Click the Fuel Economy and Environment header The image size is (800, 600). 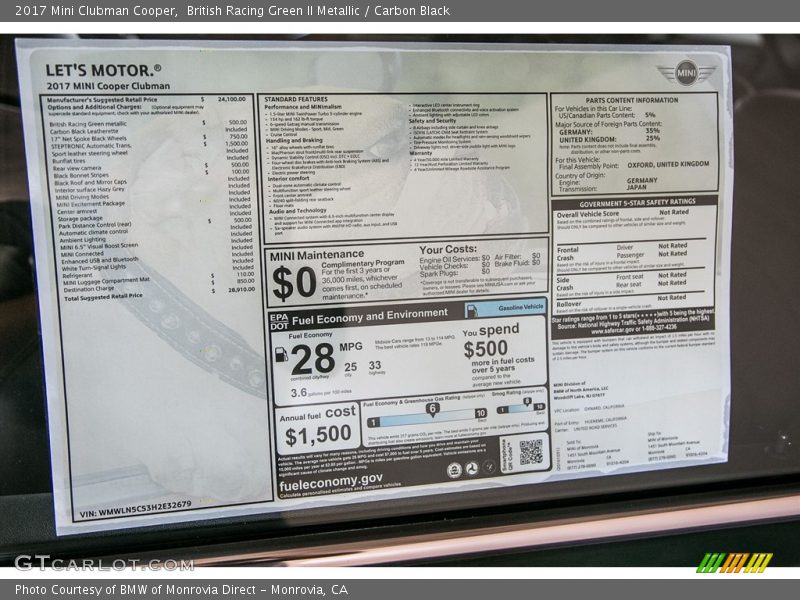click(370, 318)
